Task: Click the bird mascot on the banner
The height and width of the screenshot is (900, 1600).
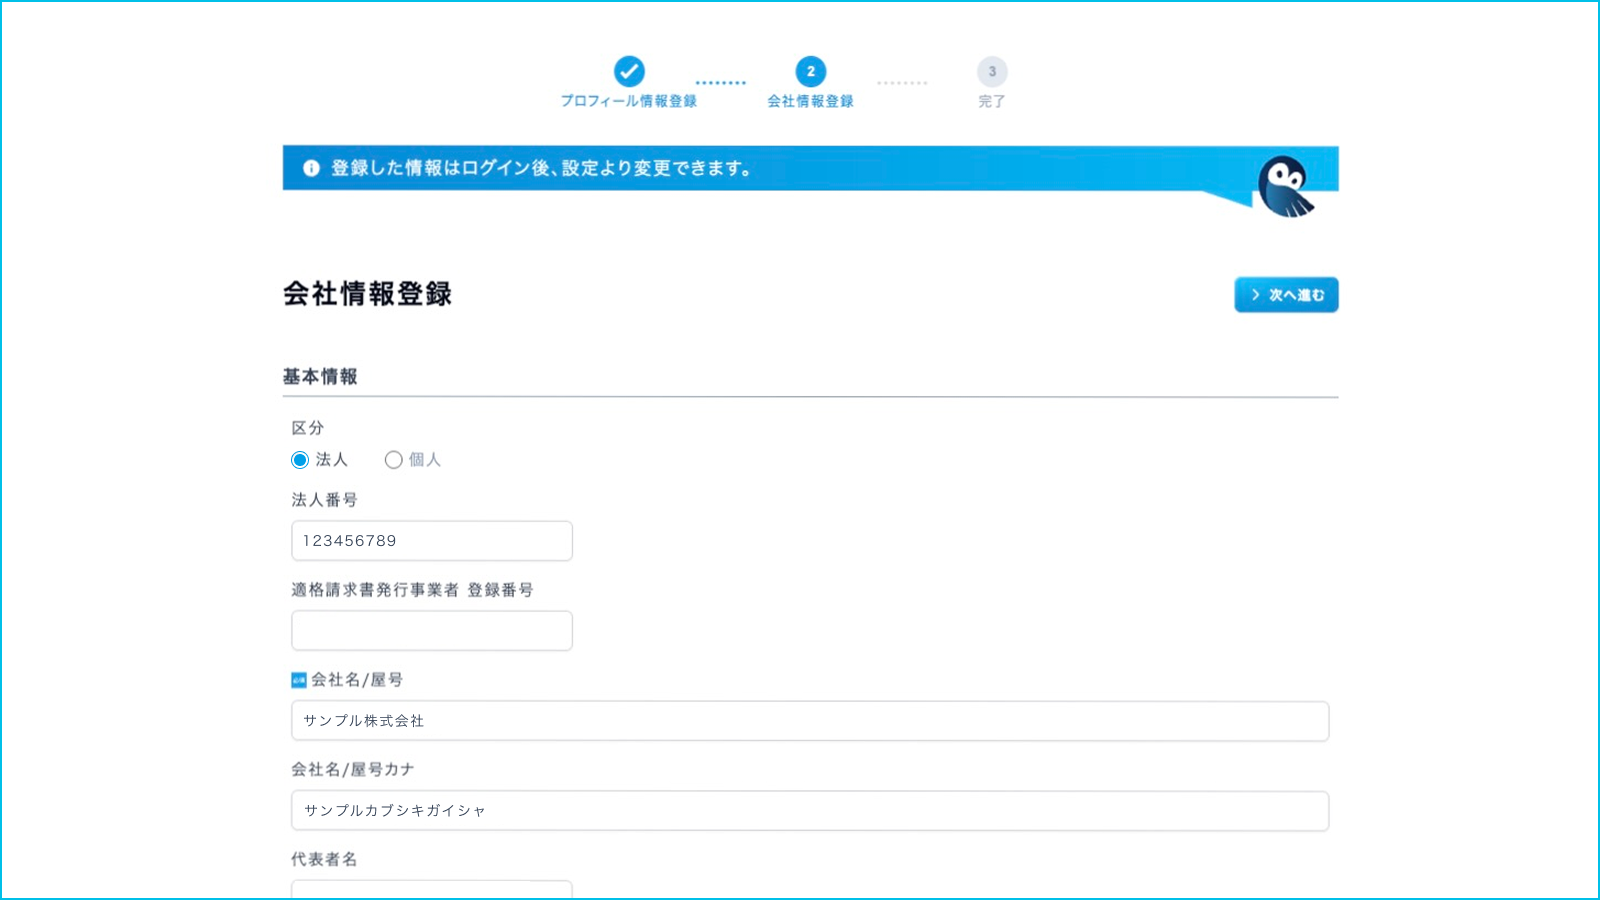Action: pyautogui.click(x=1285, y=187)
